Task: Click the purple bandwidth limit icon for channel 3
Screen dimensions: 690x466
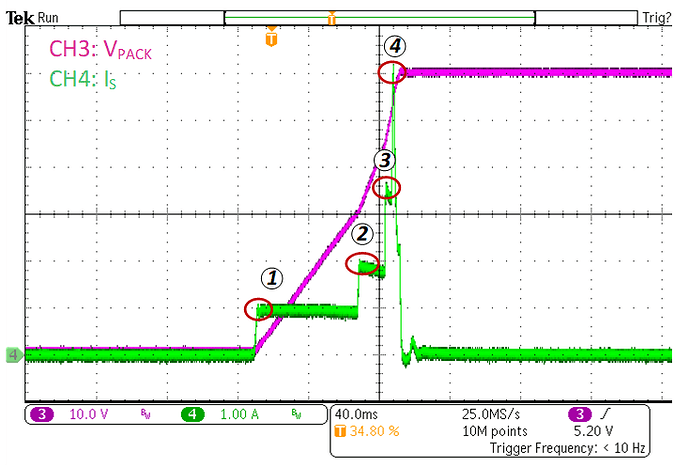Action: coord(146,414)
